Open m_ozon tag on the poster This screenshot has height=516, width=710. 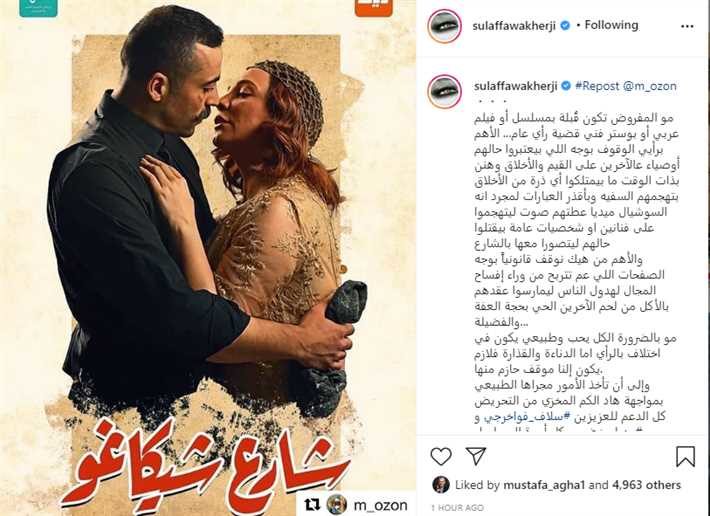click(380, 505)
